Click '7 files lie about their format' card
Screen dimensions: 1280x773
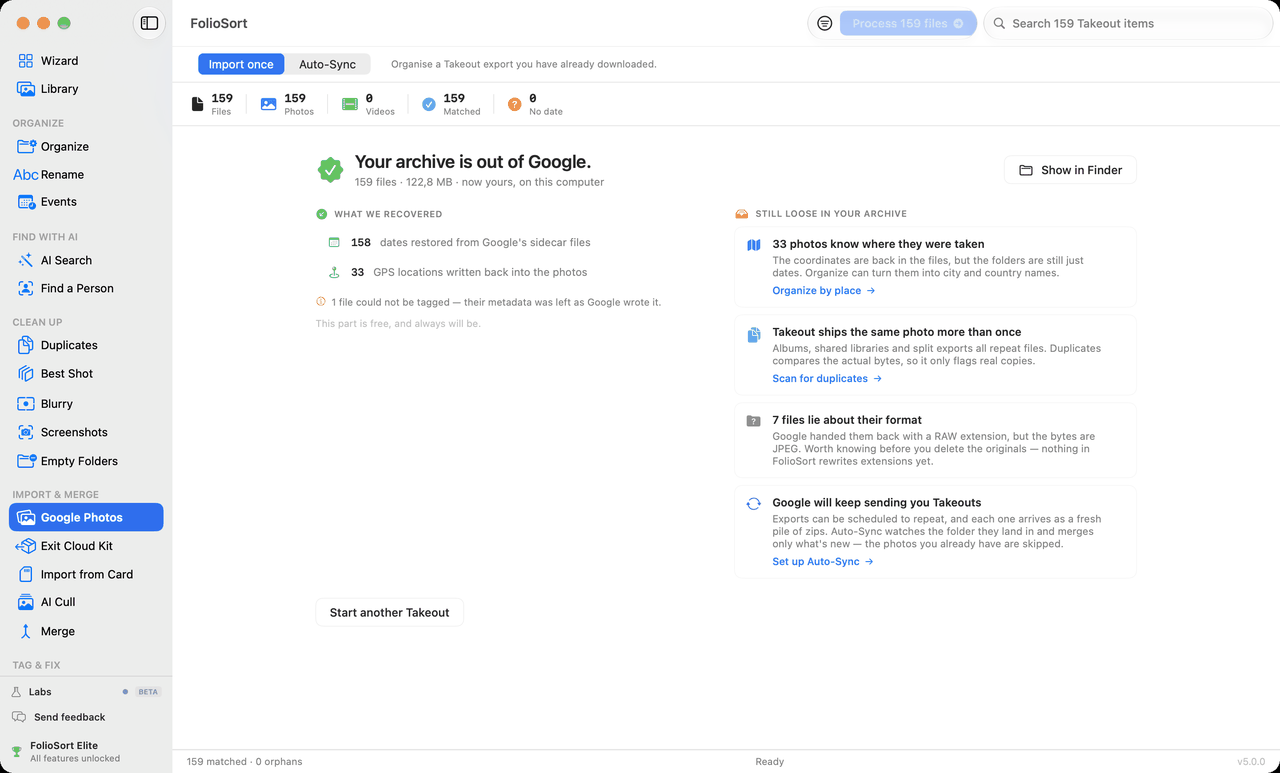[x=935, y=440]
